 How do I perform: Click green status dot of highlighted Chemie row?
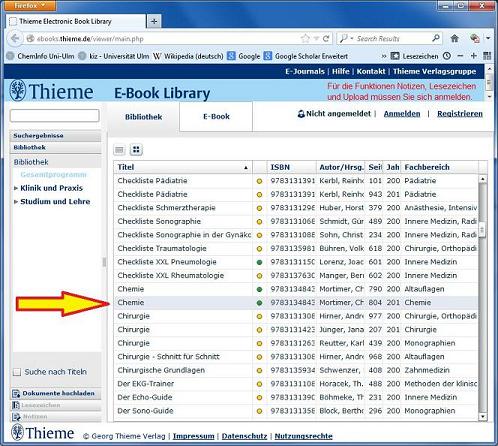pyautogui.click(x=259, y=303)
